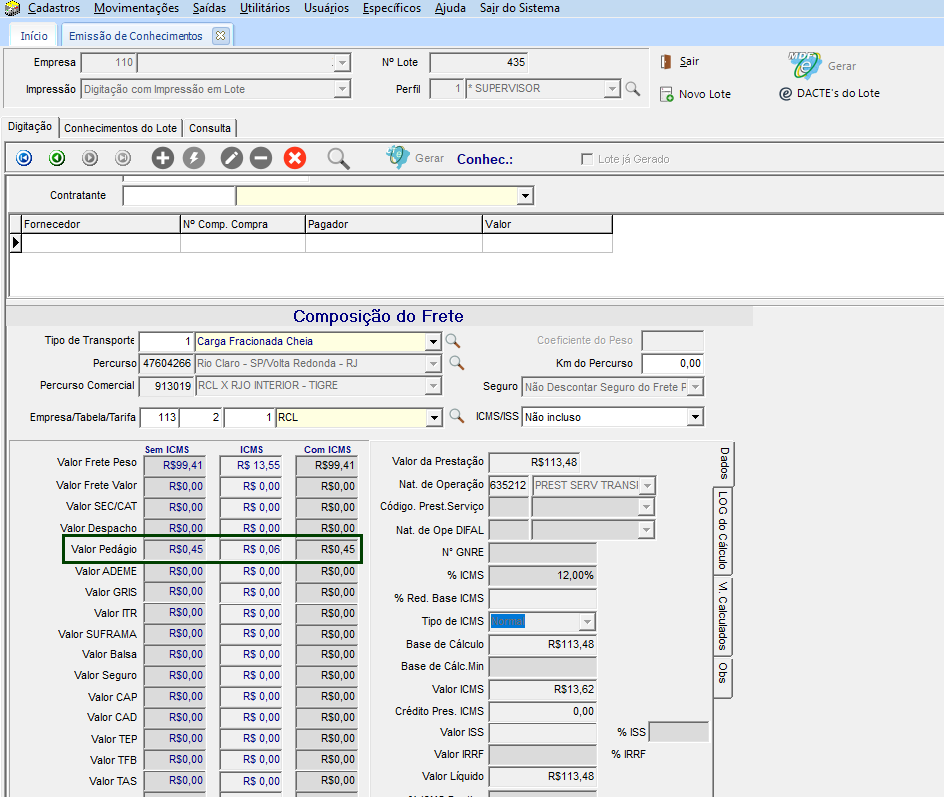Viewport: 944px width, 797px height.
Task: Open the Movimentações menu
Action: pos(136,8)
